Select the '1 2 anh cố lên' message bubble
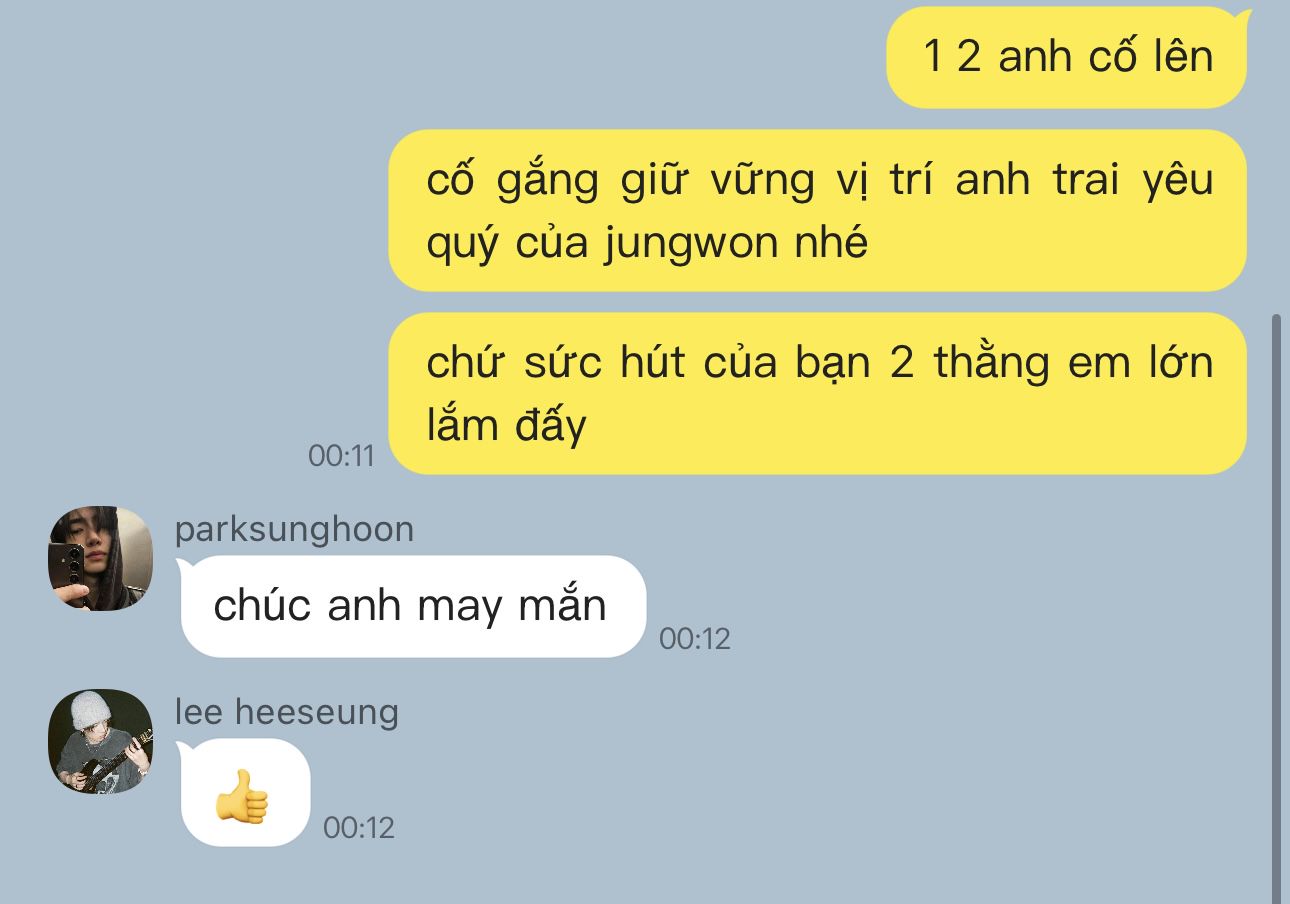 click(1068, 57)
